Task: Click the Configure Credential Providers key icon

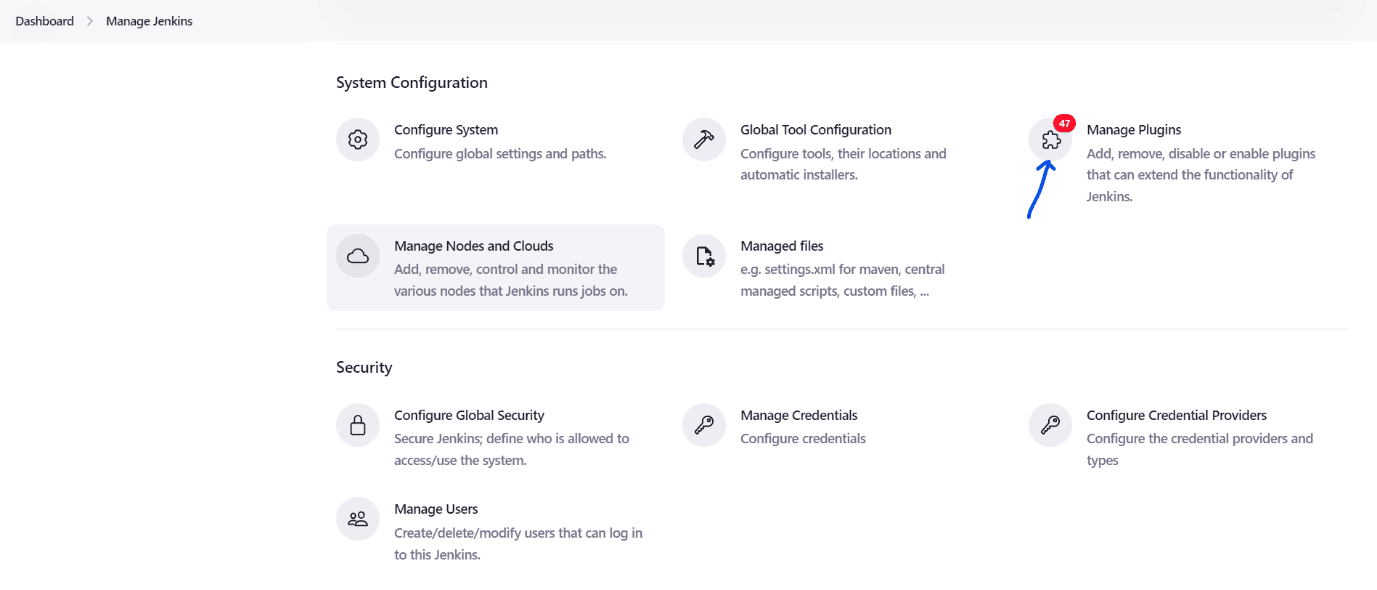Action: [x=1050, y=425]
